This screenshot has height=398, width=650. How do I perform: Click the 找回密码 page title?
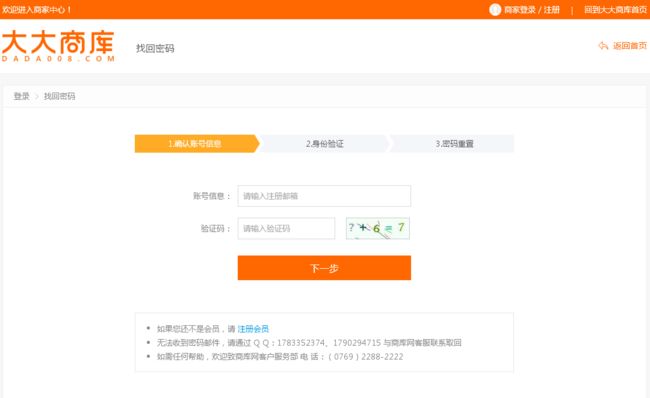(155, 49)
